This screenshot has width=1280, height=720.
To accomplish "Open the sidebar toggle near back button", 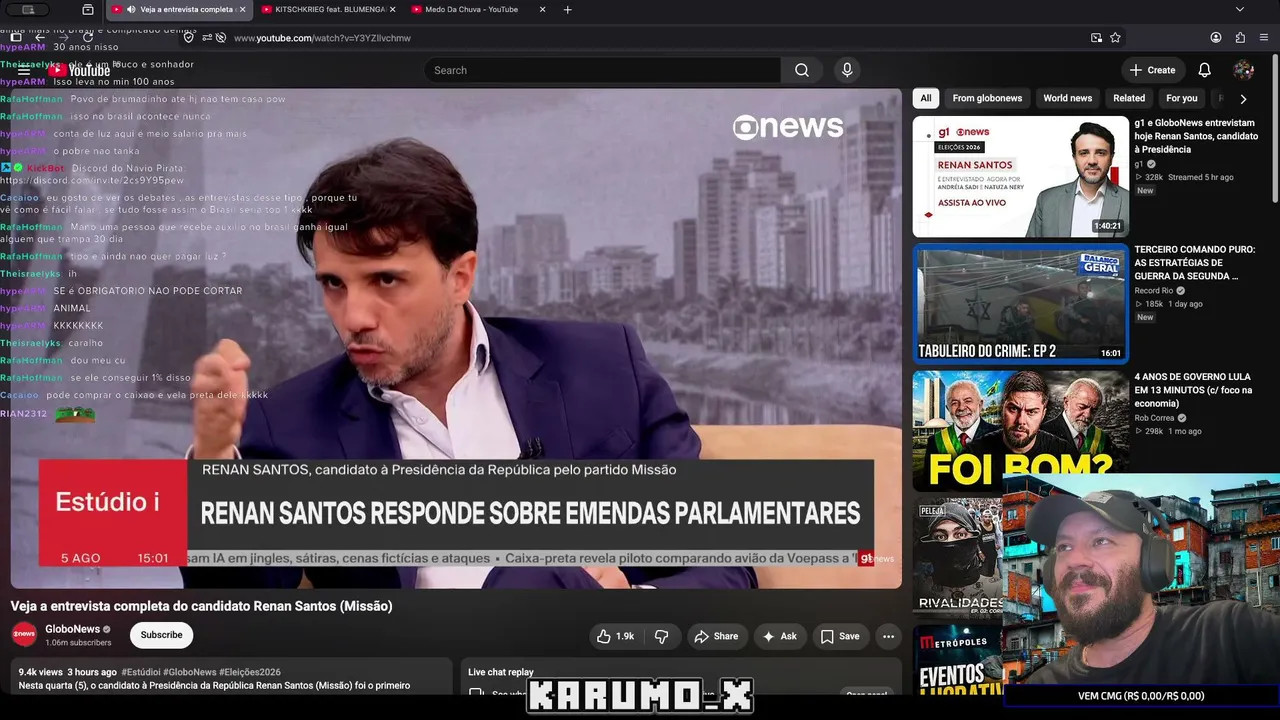I will point(16,38).
